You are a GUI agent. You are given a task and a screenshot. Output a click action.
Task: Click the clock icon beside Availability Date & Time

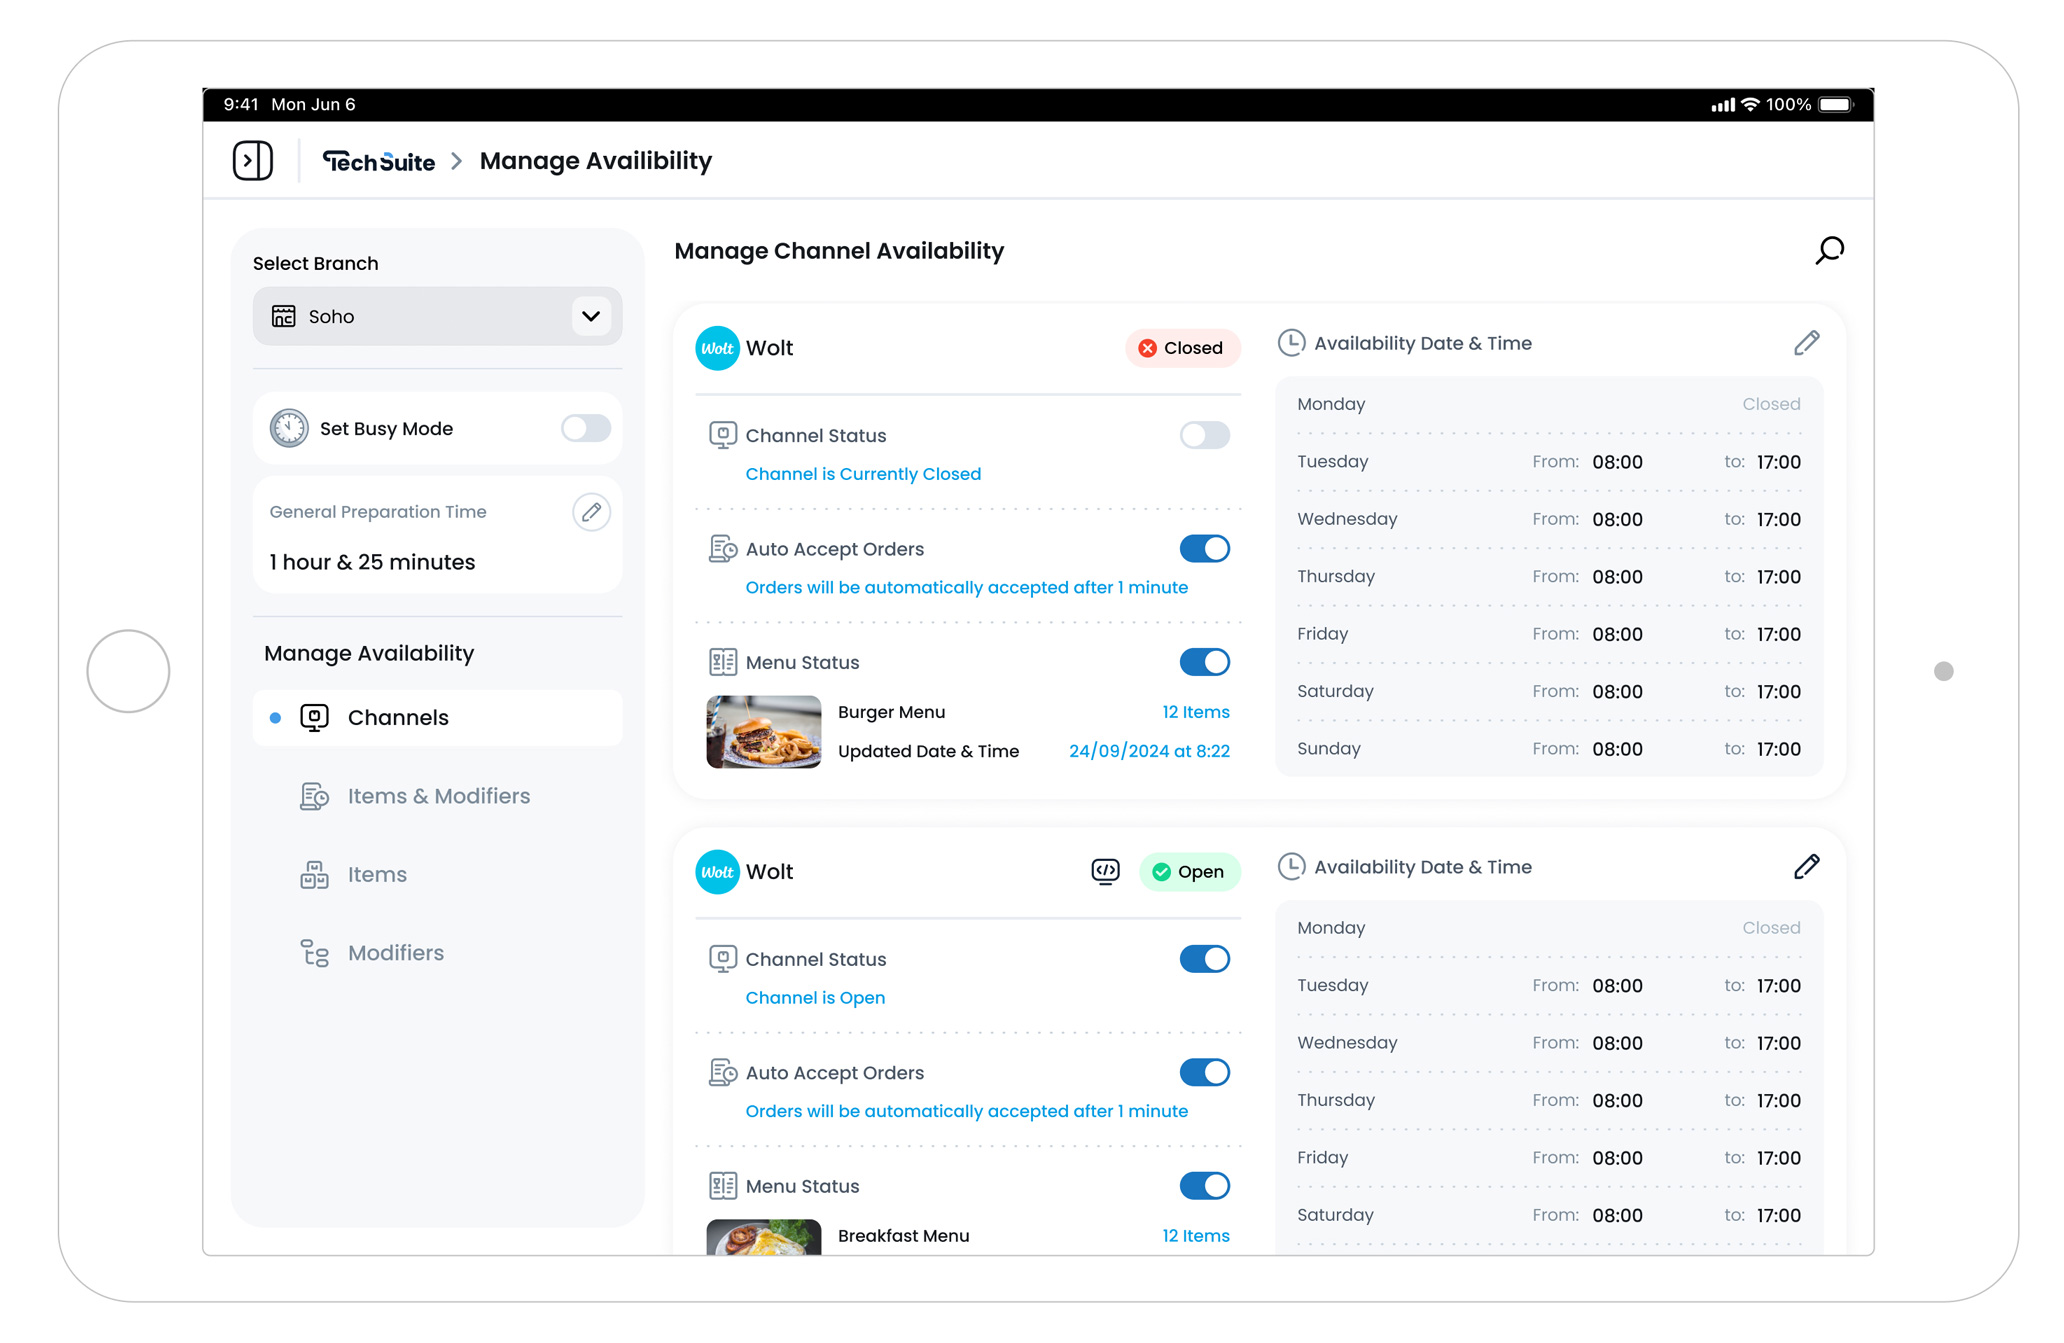[1291, 342]
